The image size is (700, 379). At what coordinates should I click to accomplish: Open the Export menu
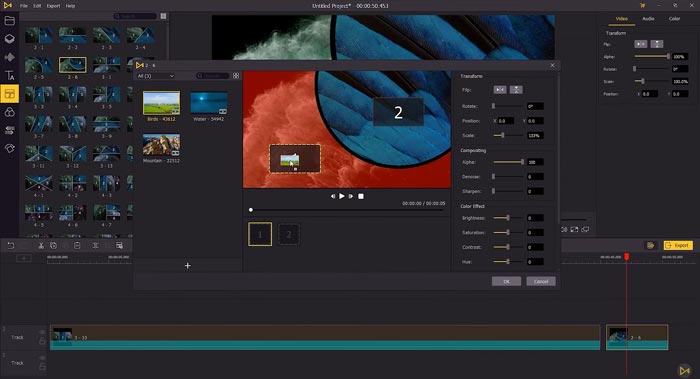tap(53, 6)
